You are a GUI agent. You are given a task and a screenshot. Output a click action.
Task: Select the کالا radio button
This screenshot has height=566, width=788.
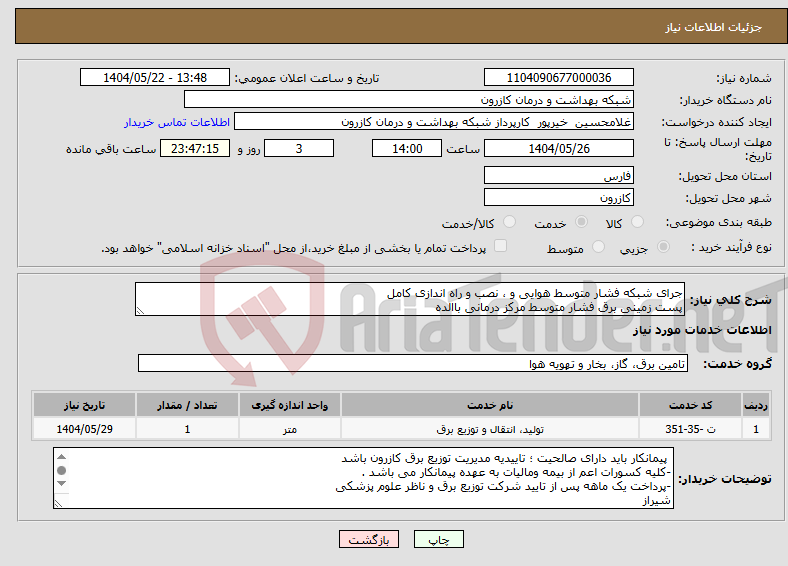pos(637,222)
